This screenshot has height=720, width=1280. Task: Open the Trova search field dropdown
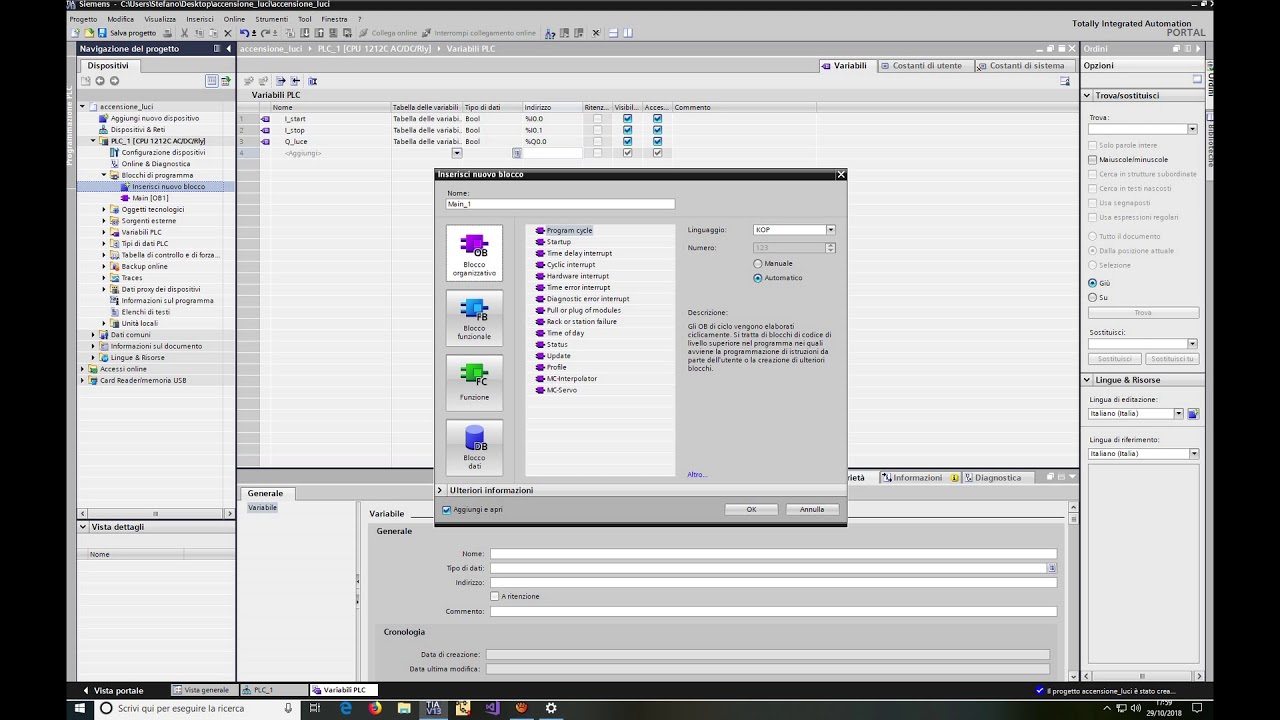coord(1192,129)
